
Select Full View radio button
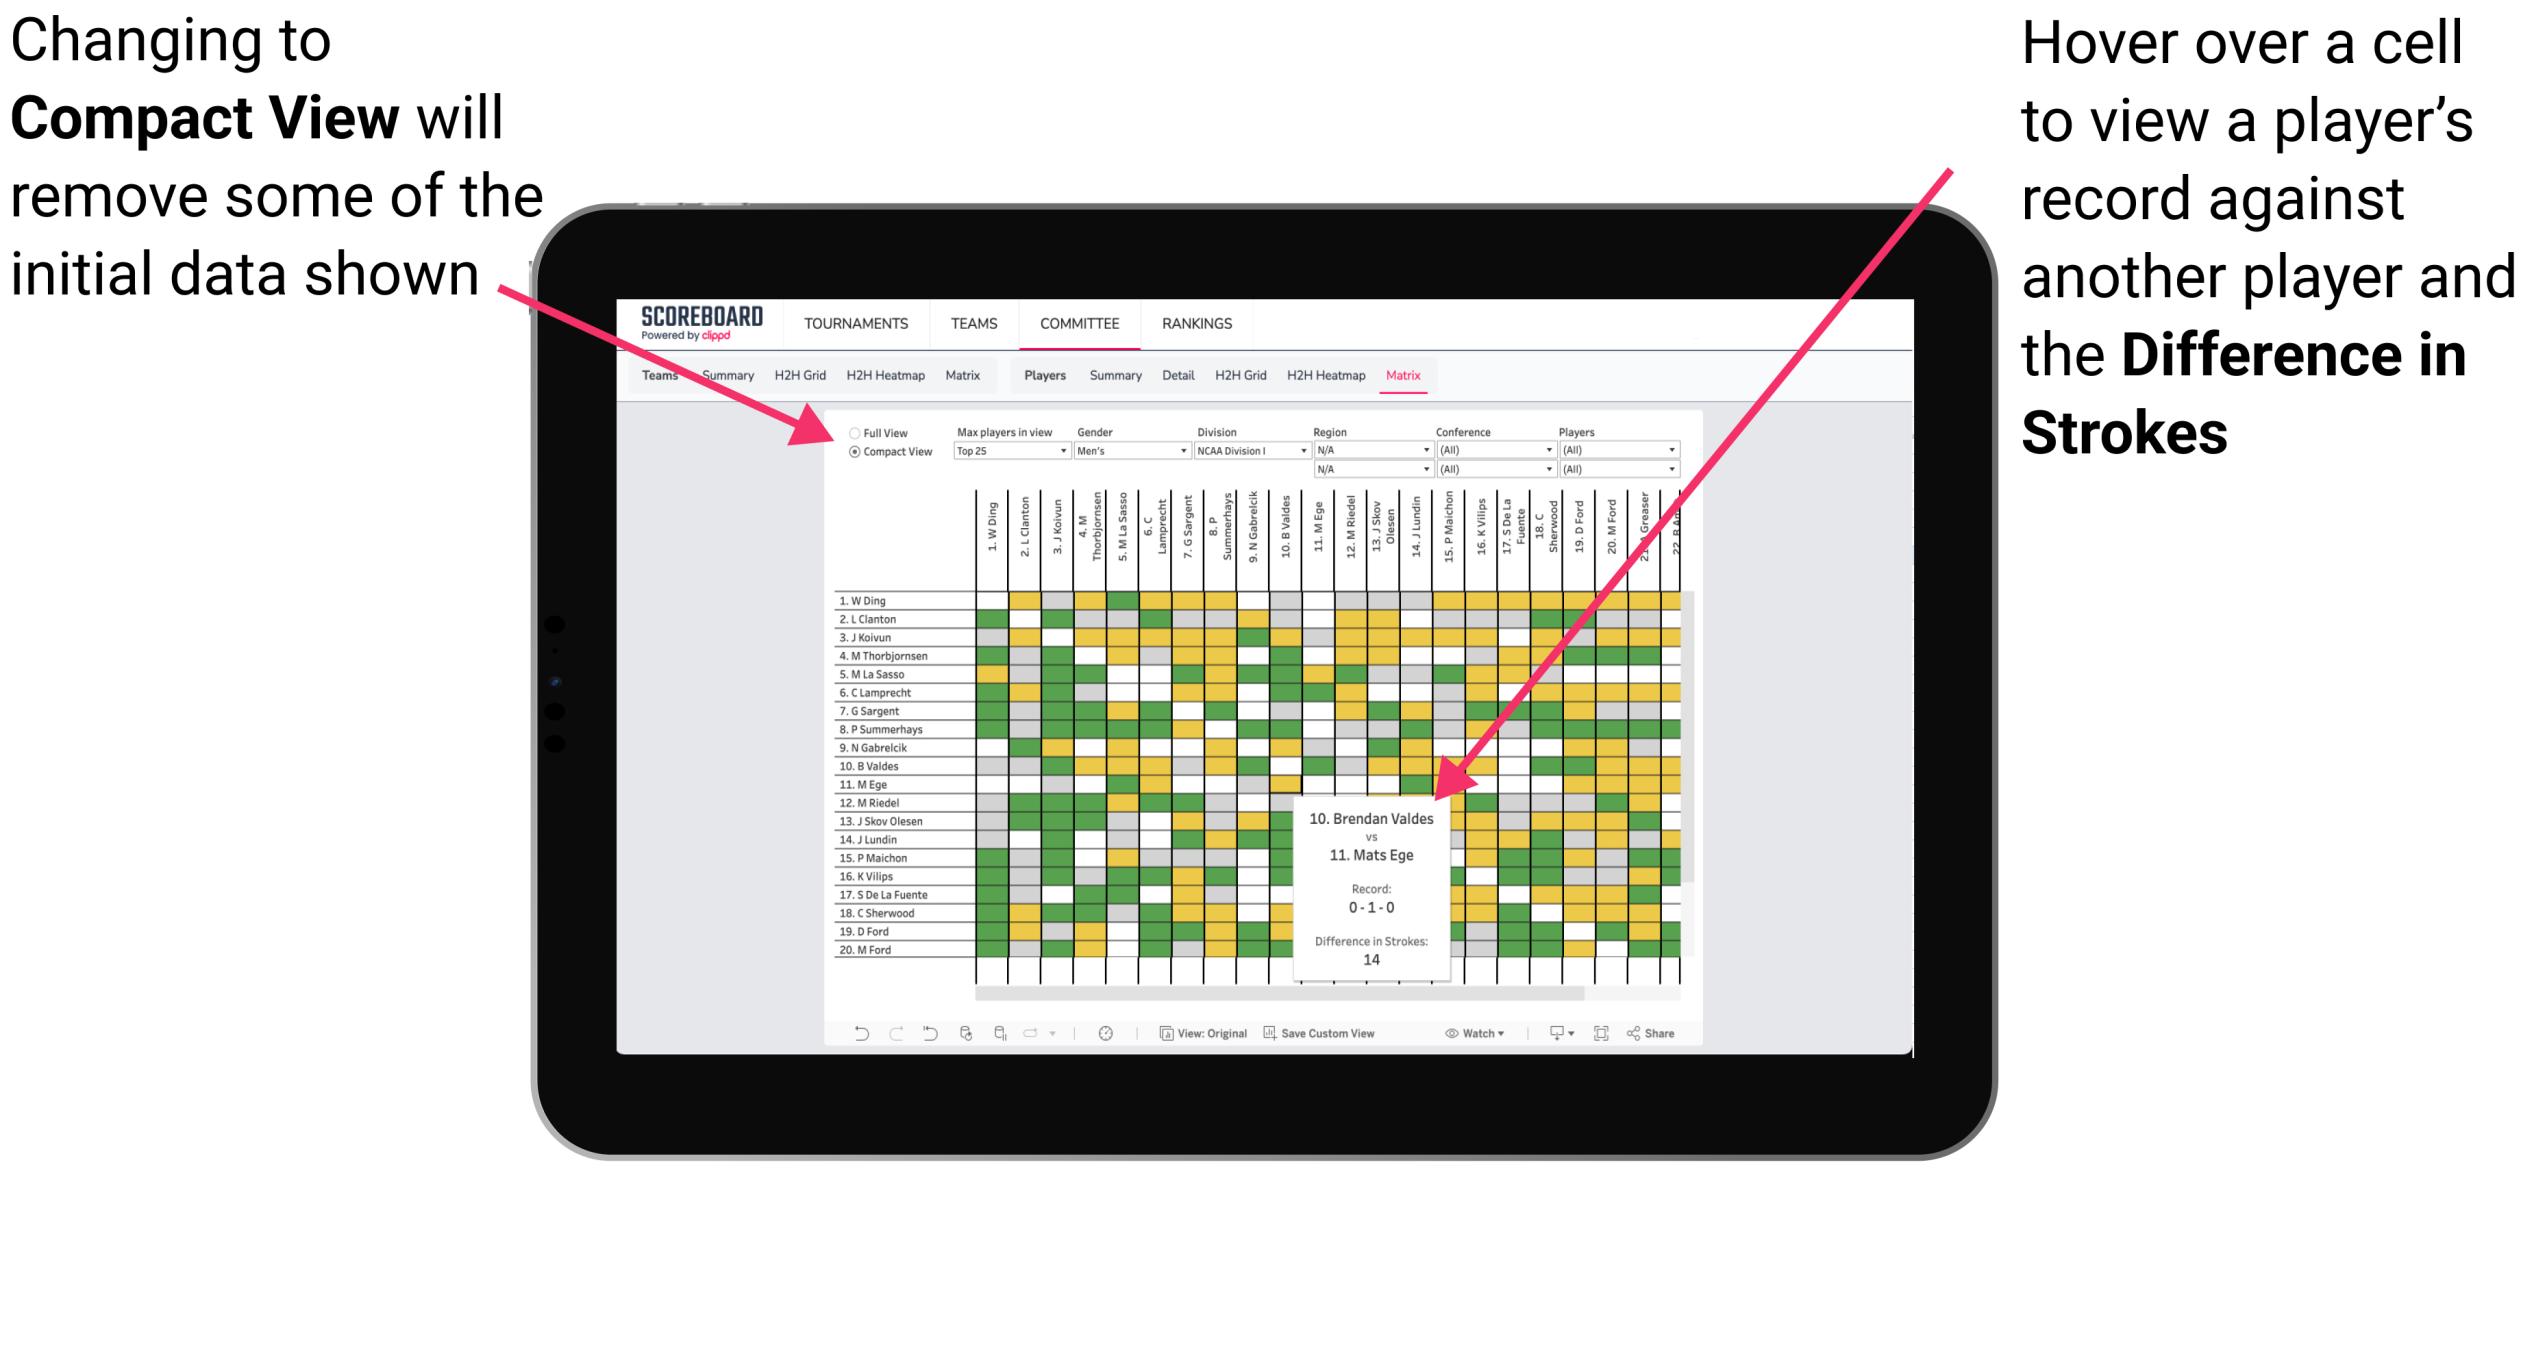click(x=851, y=431)
